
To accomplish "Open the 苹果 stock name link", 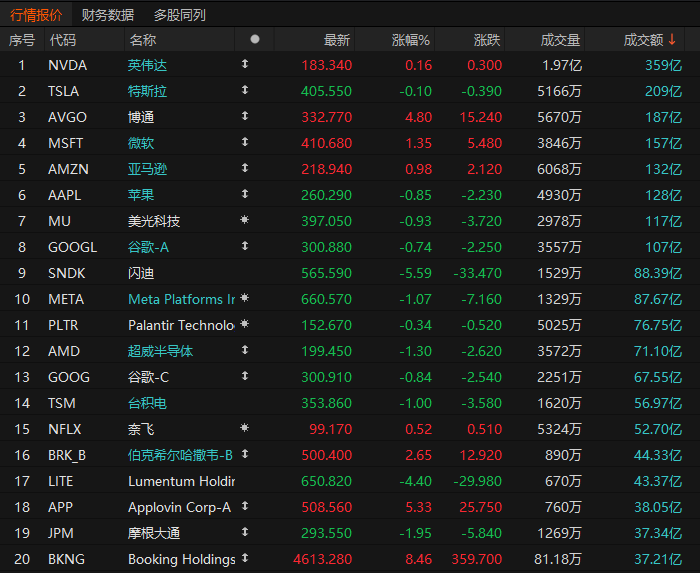I will (x=141, y=195).
